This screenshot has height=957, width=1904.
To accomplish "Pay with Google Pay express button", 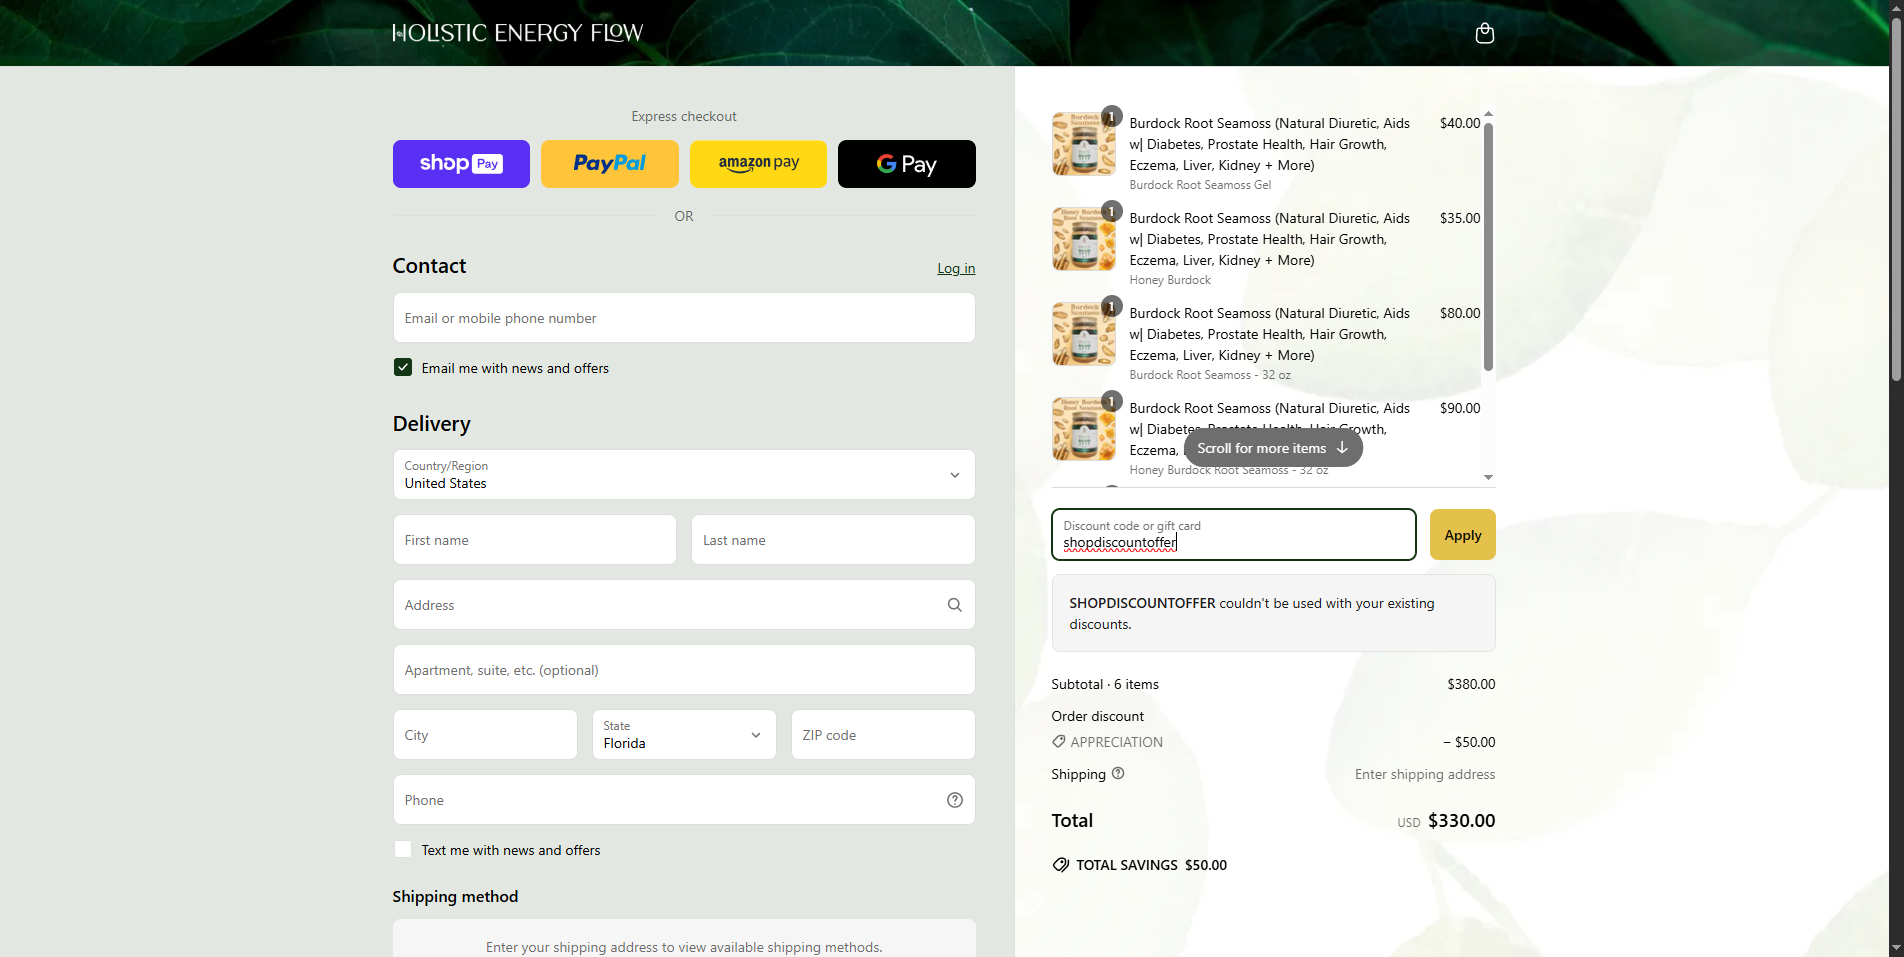I will coord(907,164).
